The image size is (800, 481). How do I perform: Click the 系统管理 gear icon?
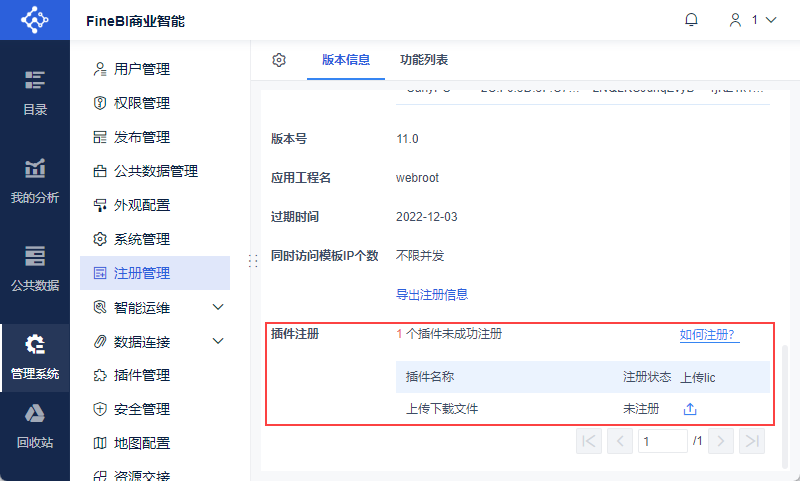pos(100,239)
